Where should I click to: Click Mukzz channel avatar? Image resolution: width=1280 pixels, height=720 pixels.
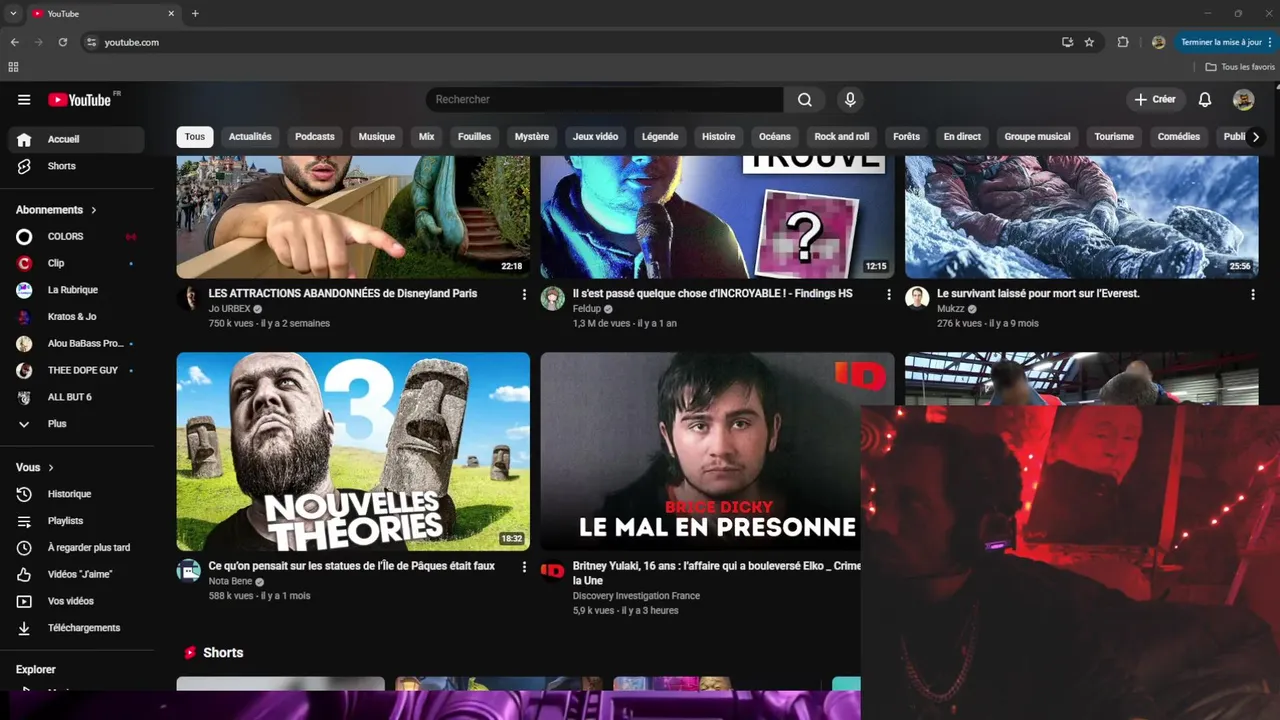[917, 299]
